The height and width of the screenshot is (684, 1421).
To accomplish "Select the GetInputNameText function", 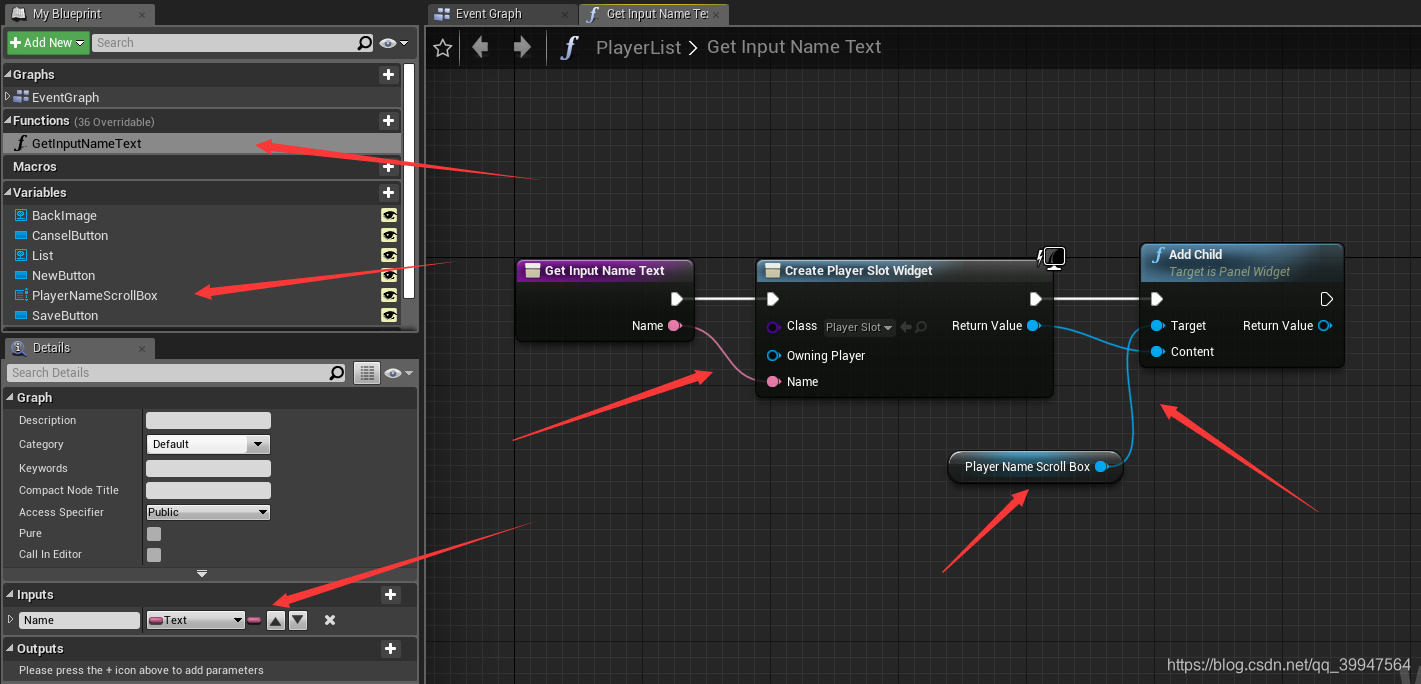I will (x=202, y=143).
